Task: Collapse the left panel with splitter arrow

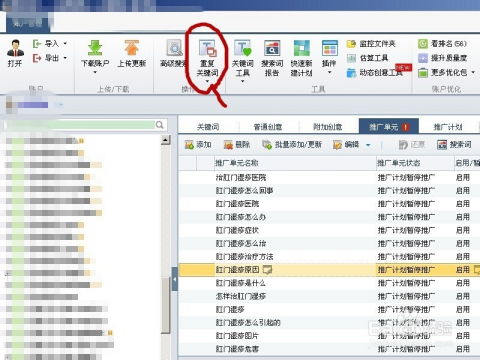Action: pos(175,279)
